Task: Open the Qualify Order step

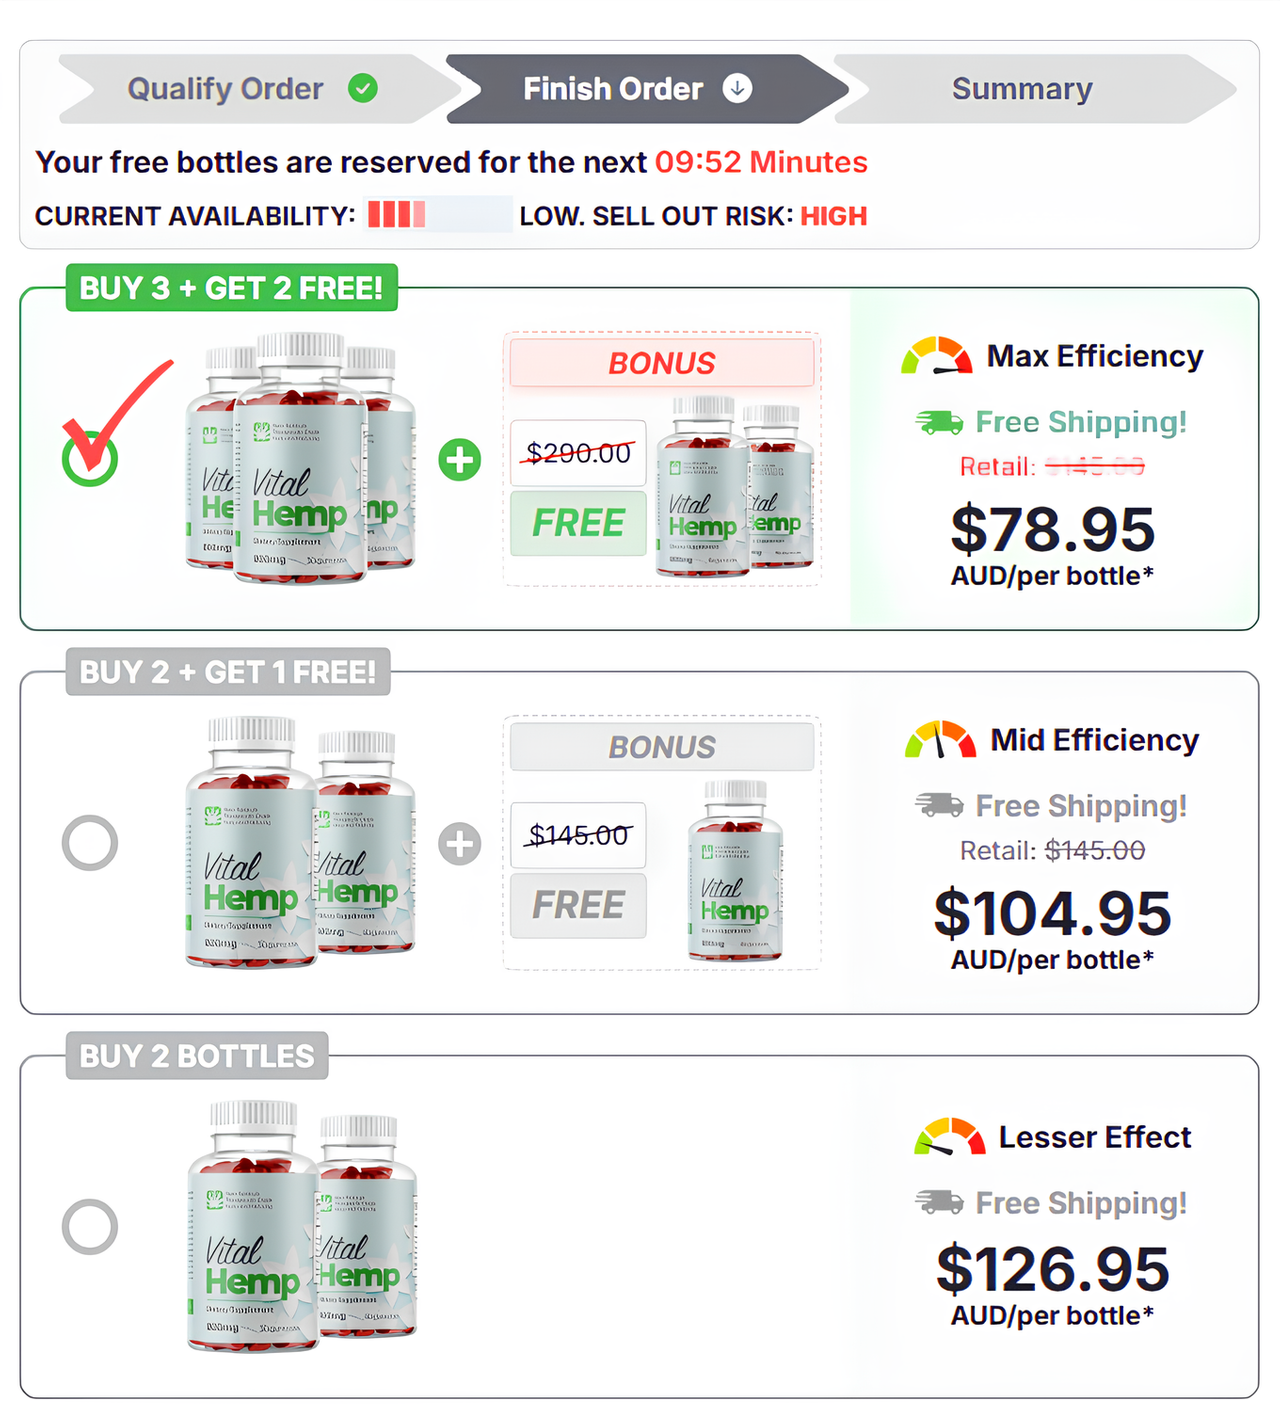Action: point(226,89)
